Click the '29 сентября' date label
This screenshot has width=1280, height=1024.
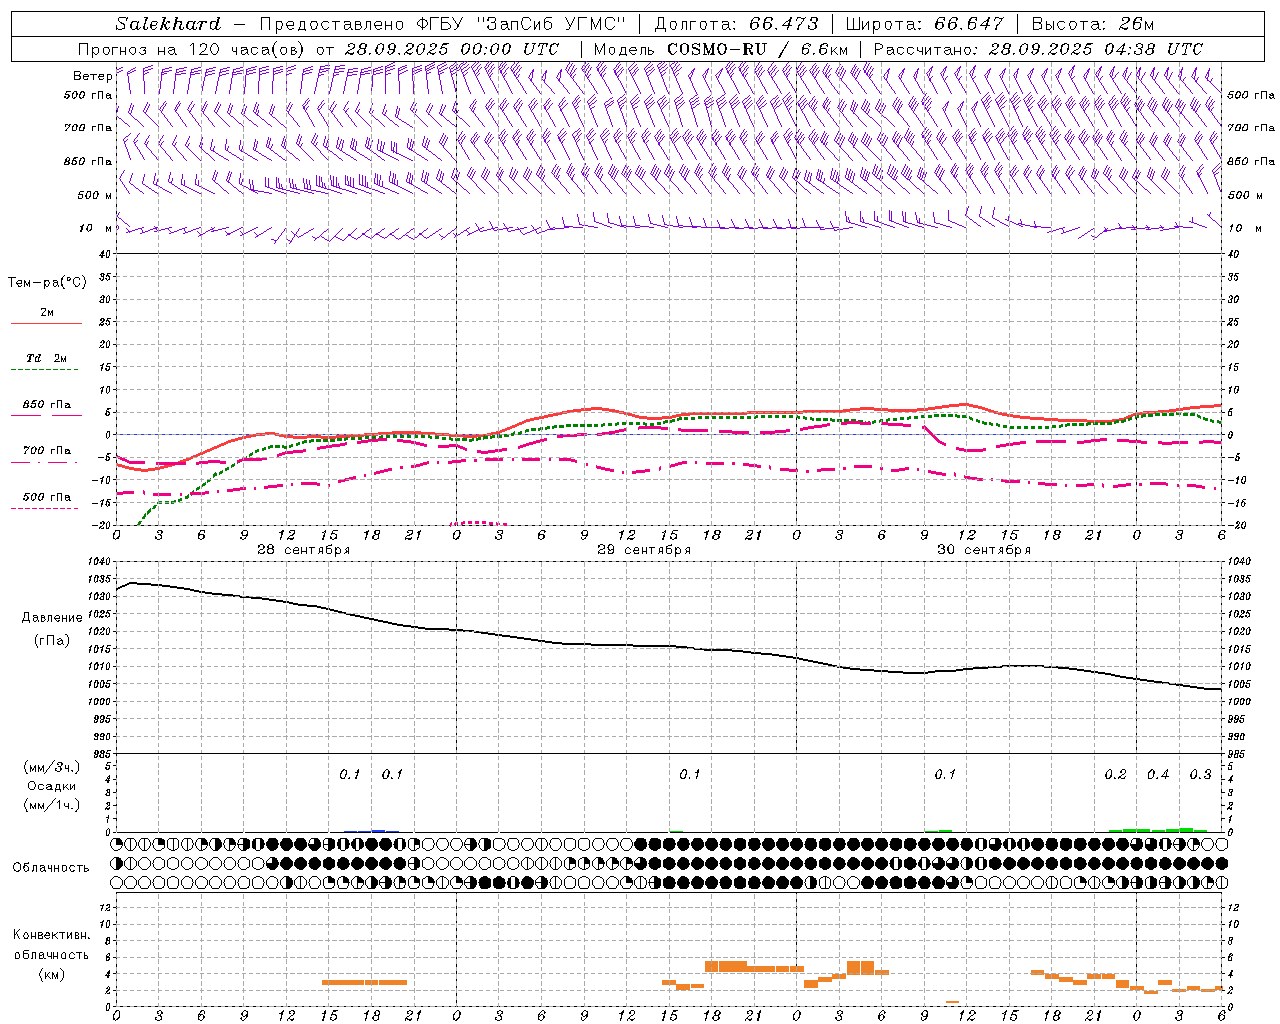tap(644, 550)
